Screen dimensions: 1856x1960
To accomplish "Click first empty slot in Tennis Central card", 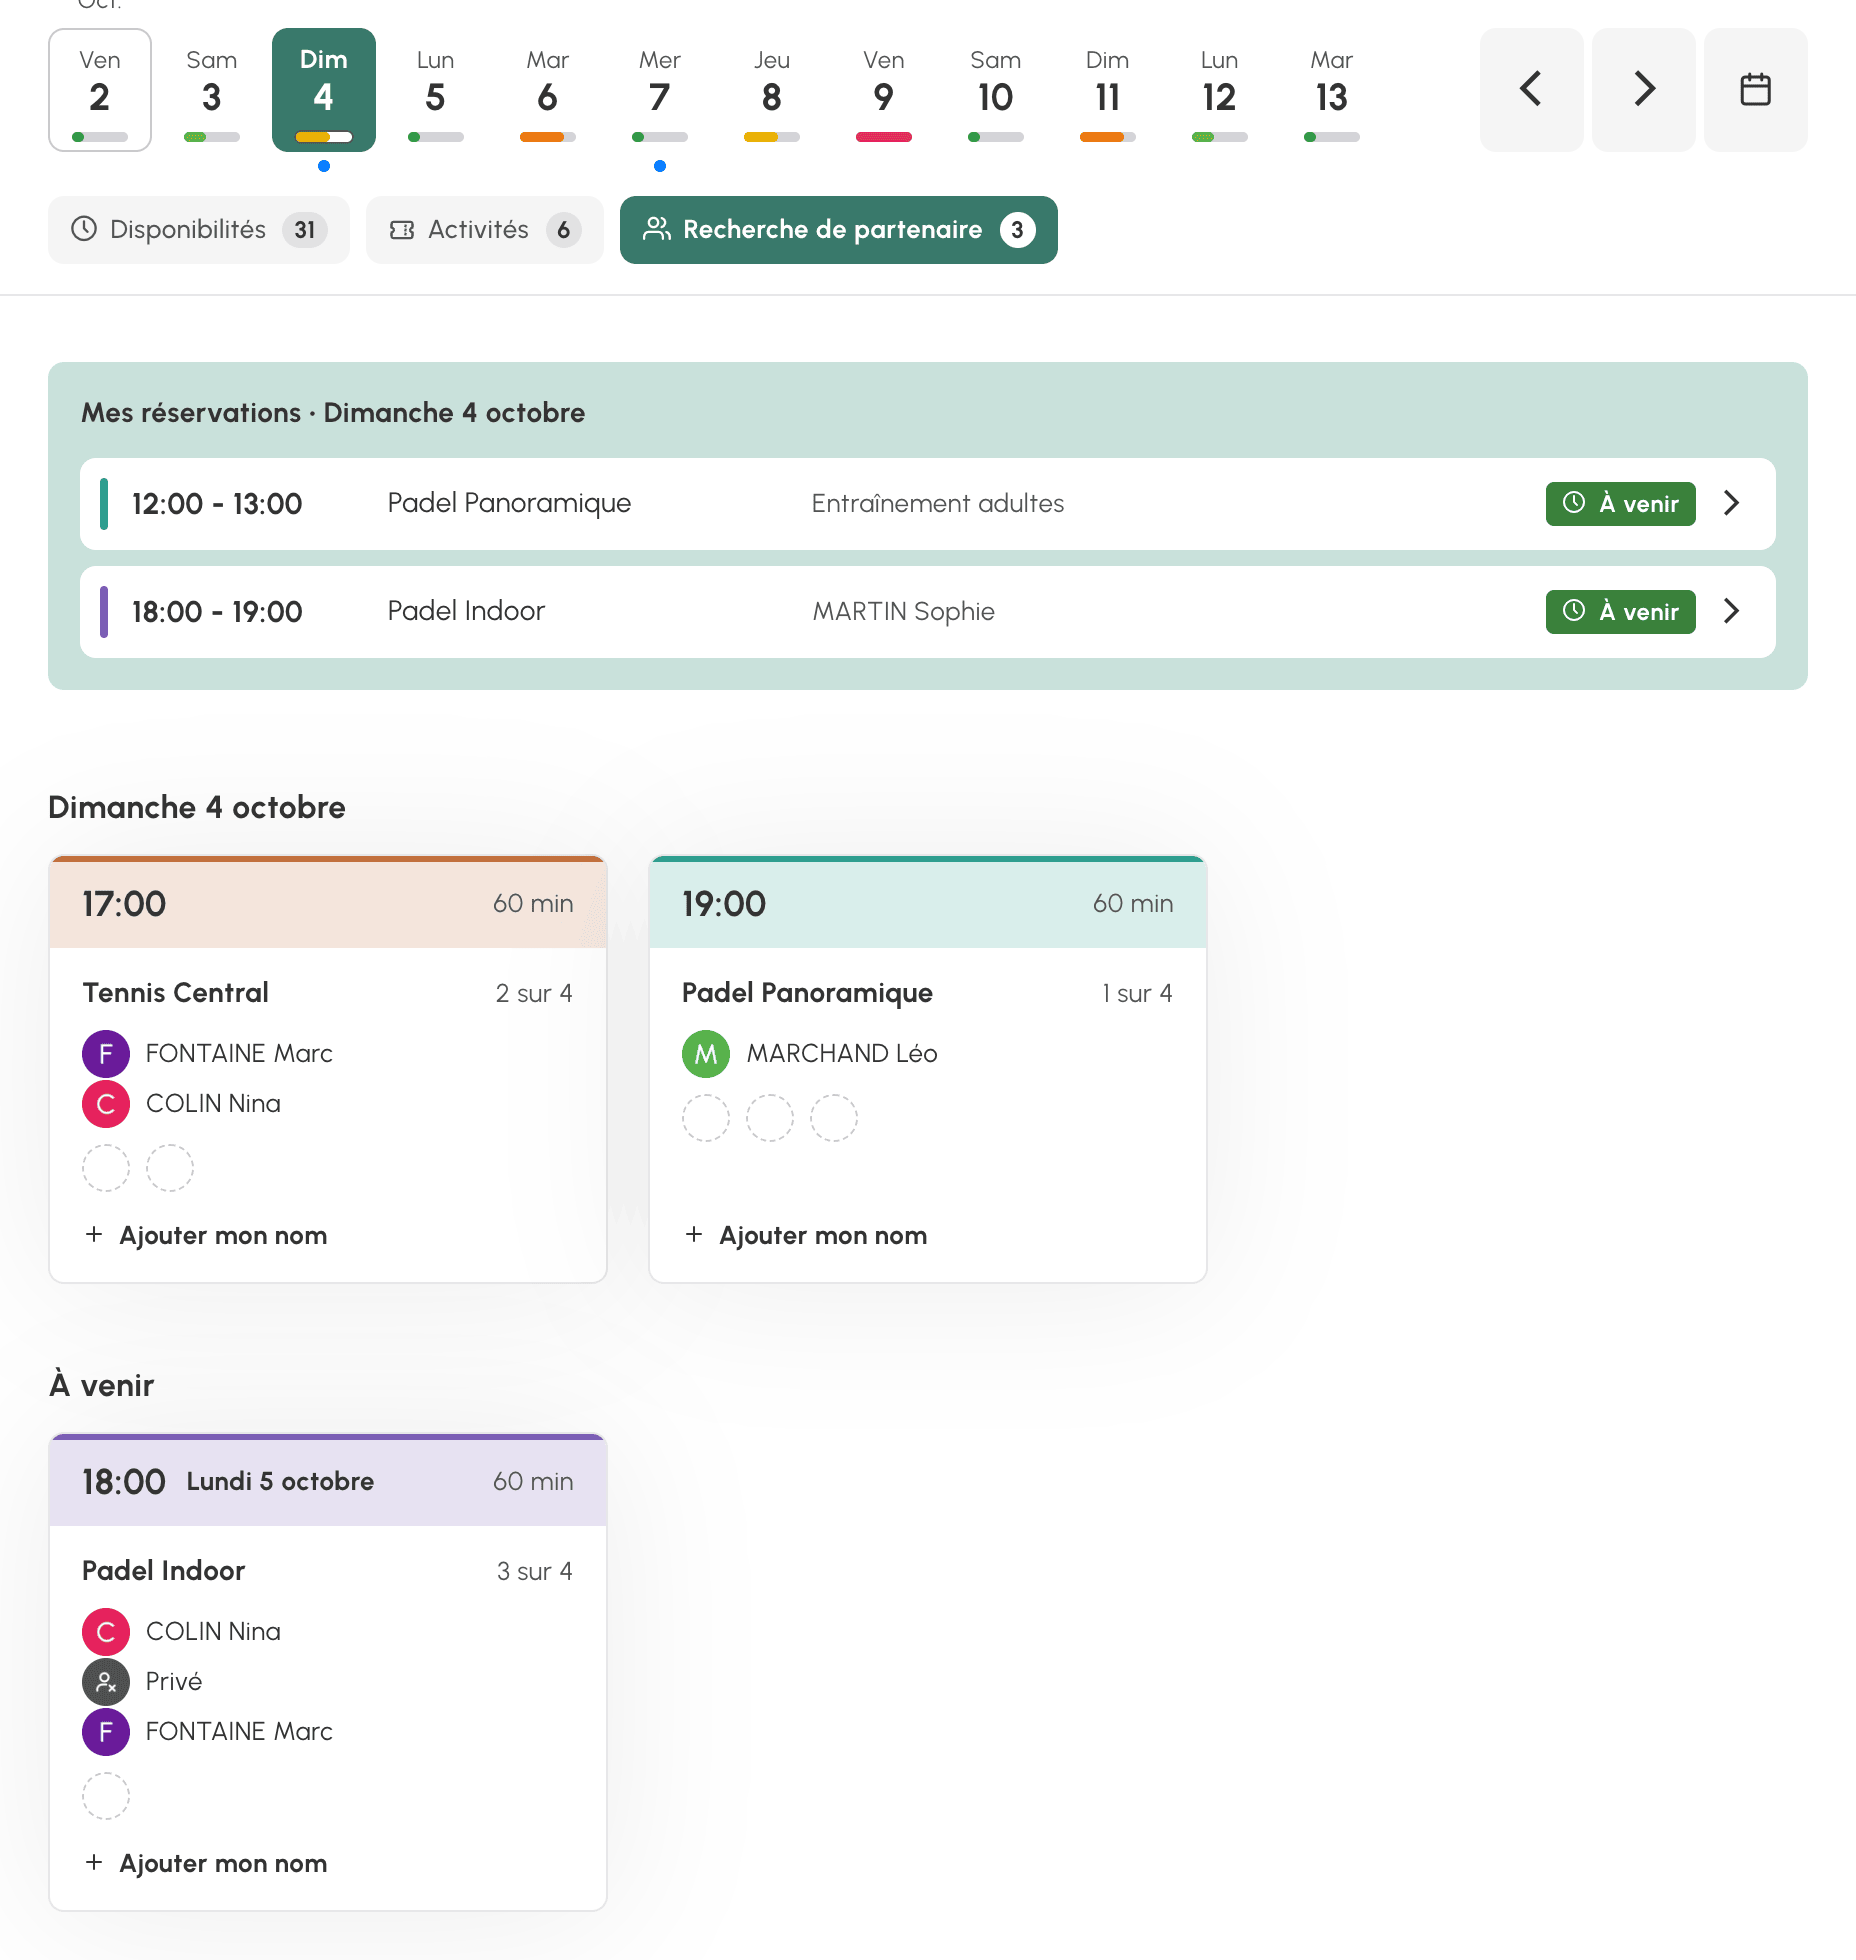I will pos(106,1168).
